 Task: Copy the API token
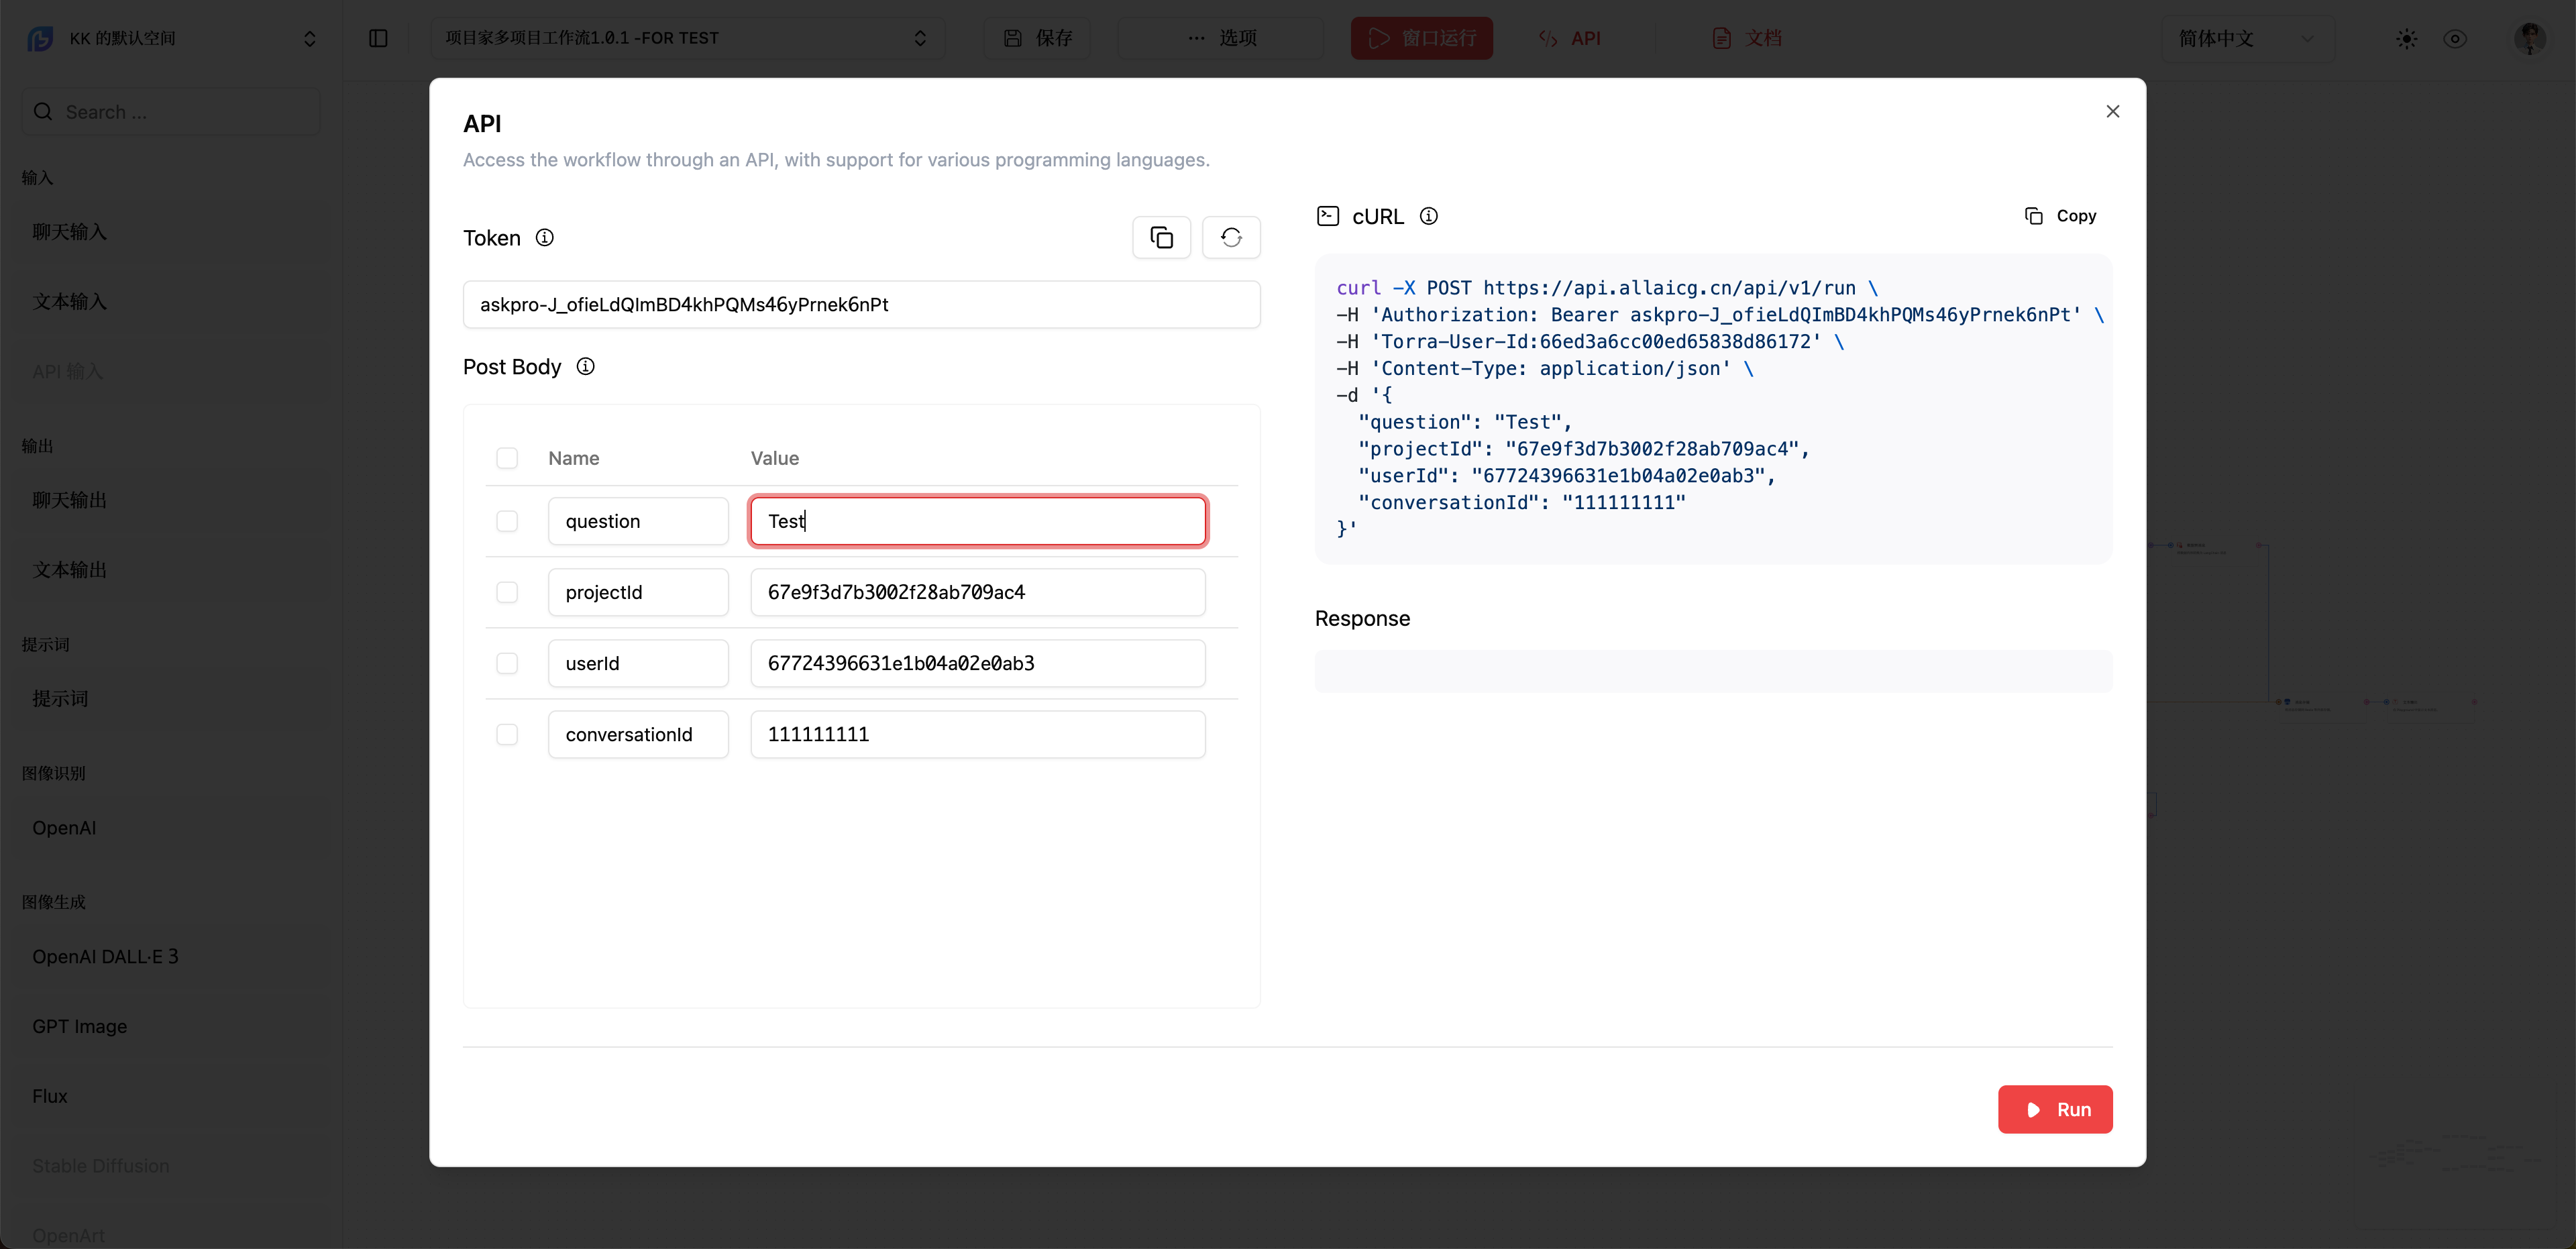tap(1161, 238)
